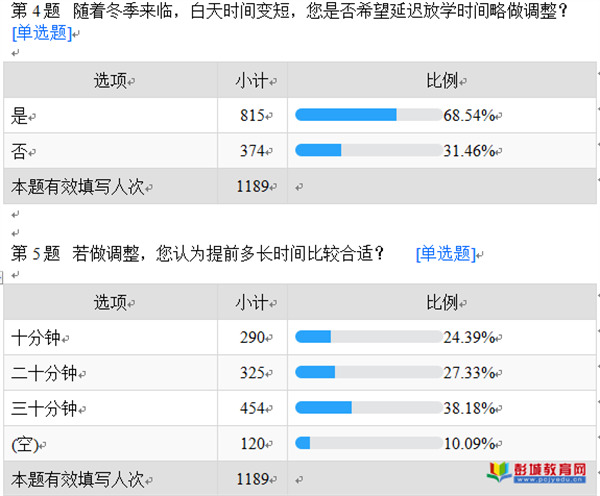Screen dimensions: 600x496
Task: Click the 二十分钟 27.33% progress bar
Action: click(x=368, y=372)
